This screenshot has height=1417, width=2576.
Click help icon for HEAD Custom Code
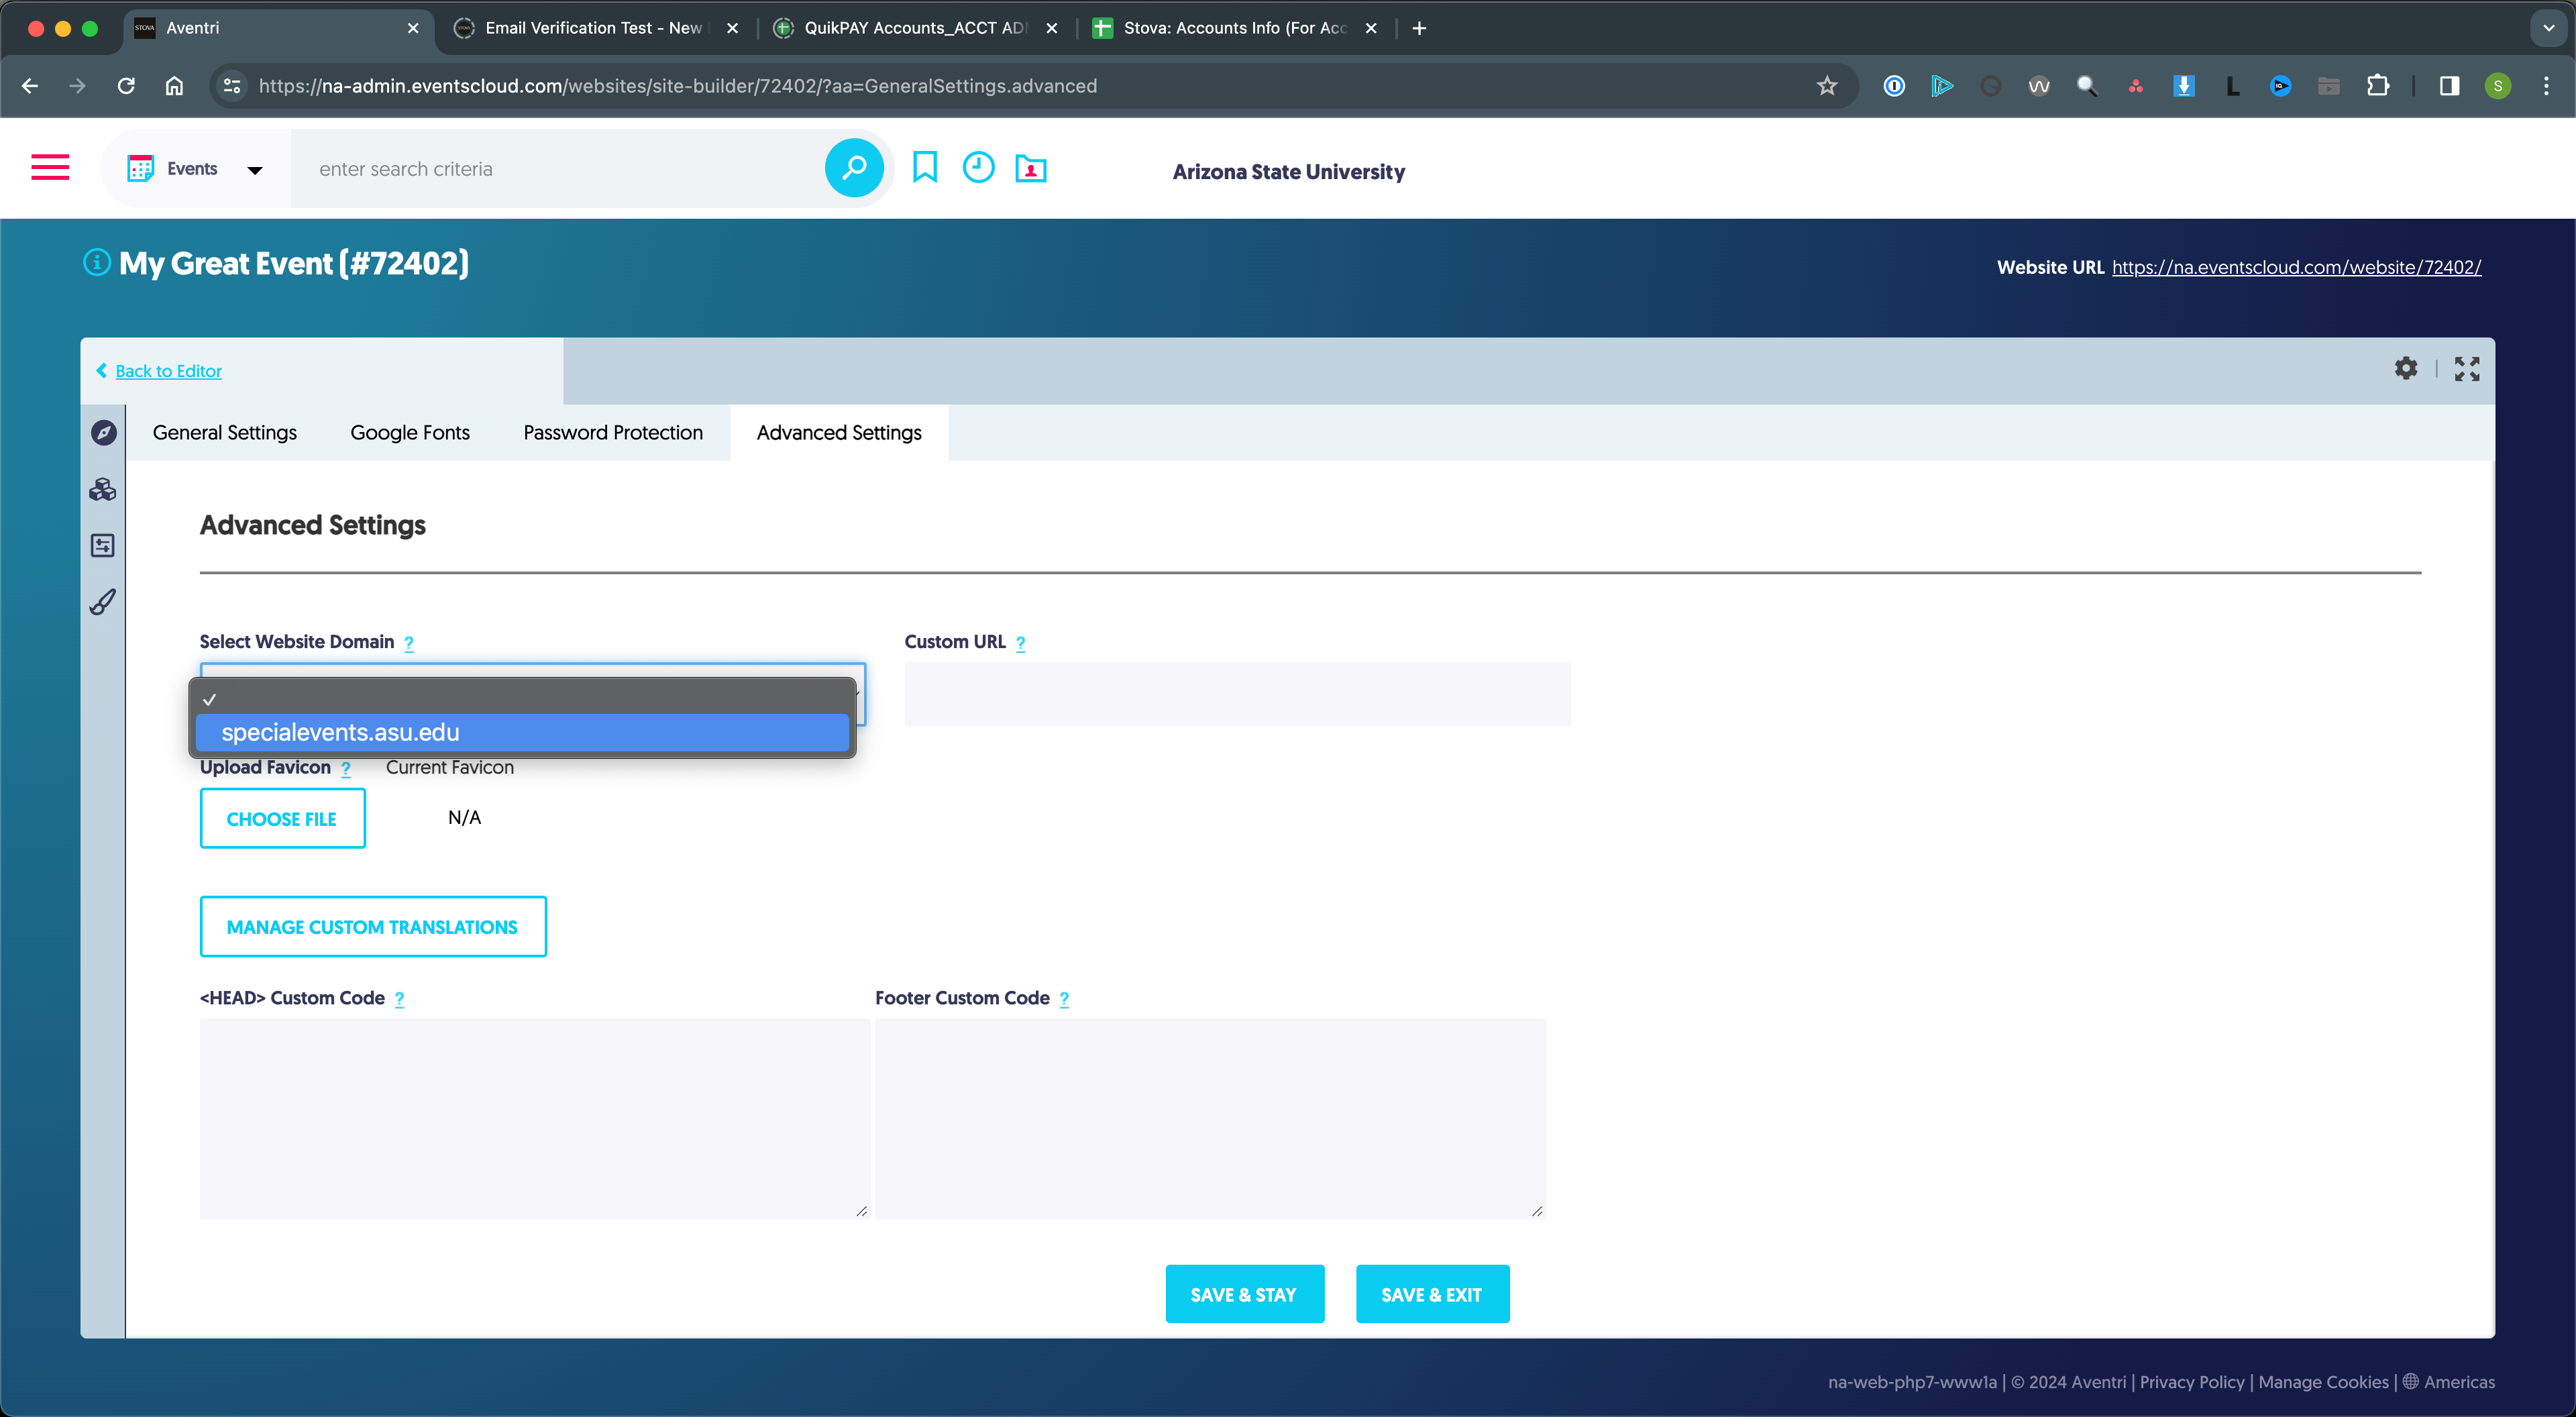tap(399, 999)
